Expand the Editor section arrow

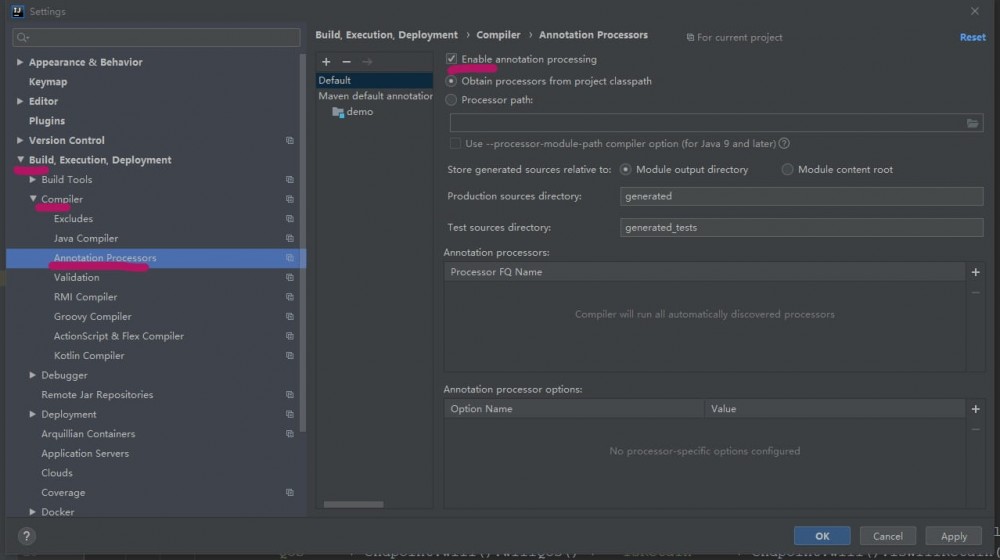(20, 101)
